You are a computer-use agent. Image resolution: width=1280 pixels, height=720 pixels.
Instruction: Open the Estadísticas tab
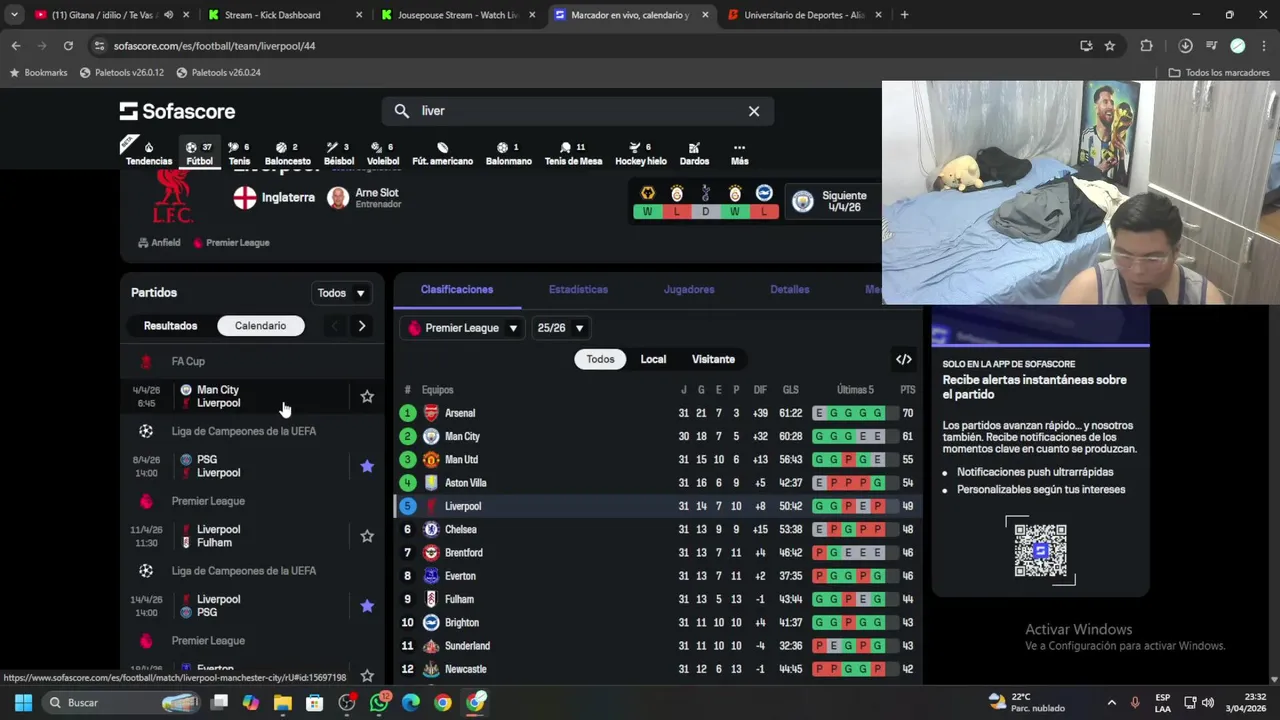[x=578, y=289]
